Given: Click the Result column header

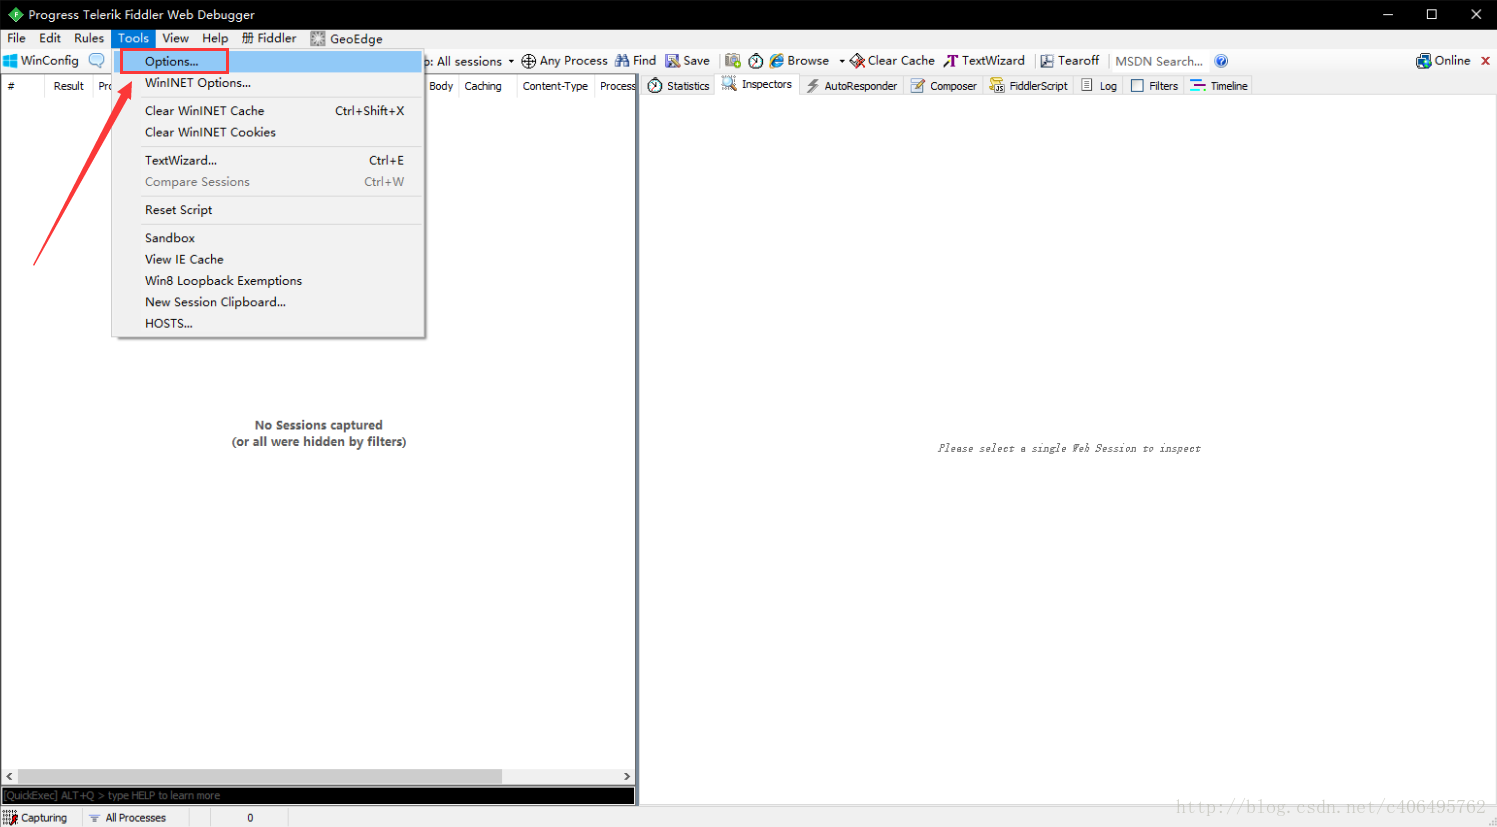Looking at the screenshot, I should (x=69, y=86).
